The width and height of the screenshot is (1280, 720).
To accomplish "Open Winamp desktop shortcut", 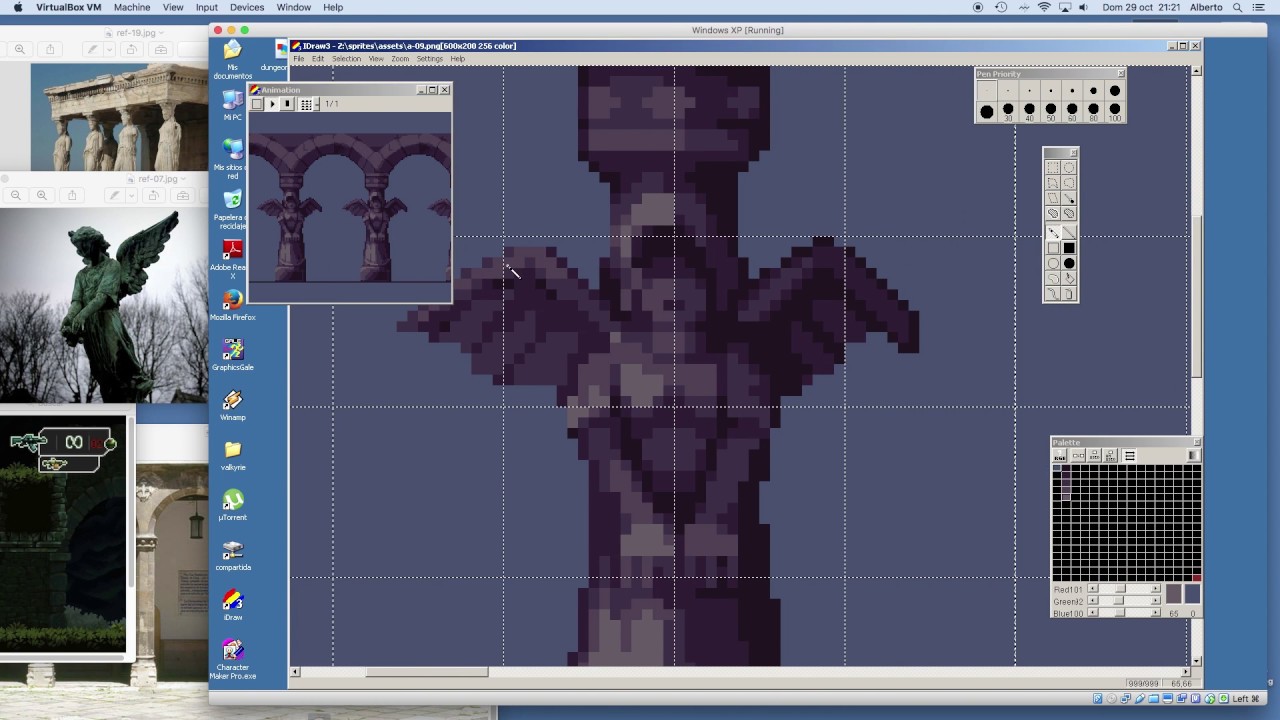I will coord(232,405).
